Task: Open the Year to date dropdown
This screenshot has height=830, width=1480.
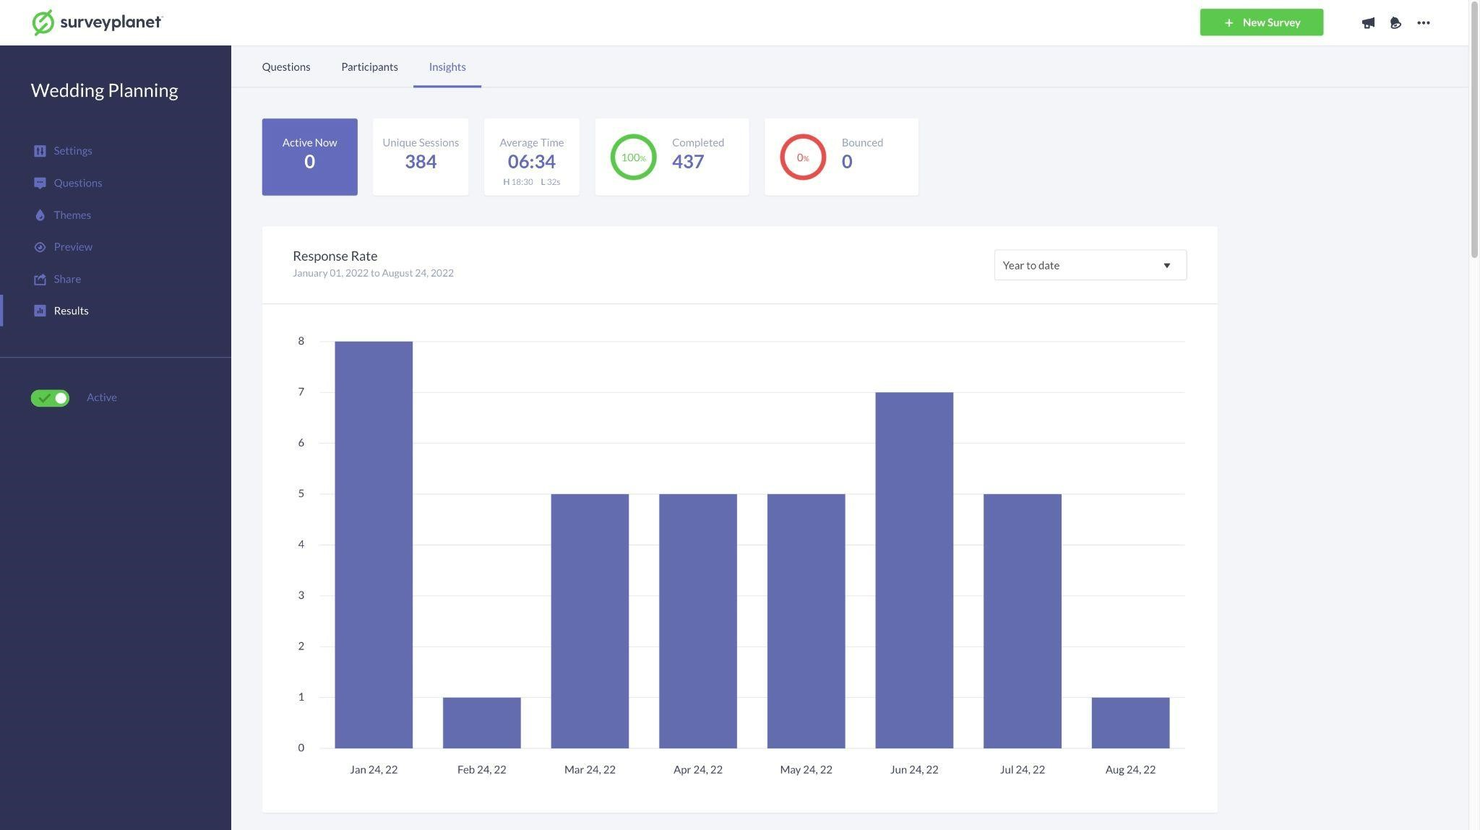Action: click(1089, 265)
